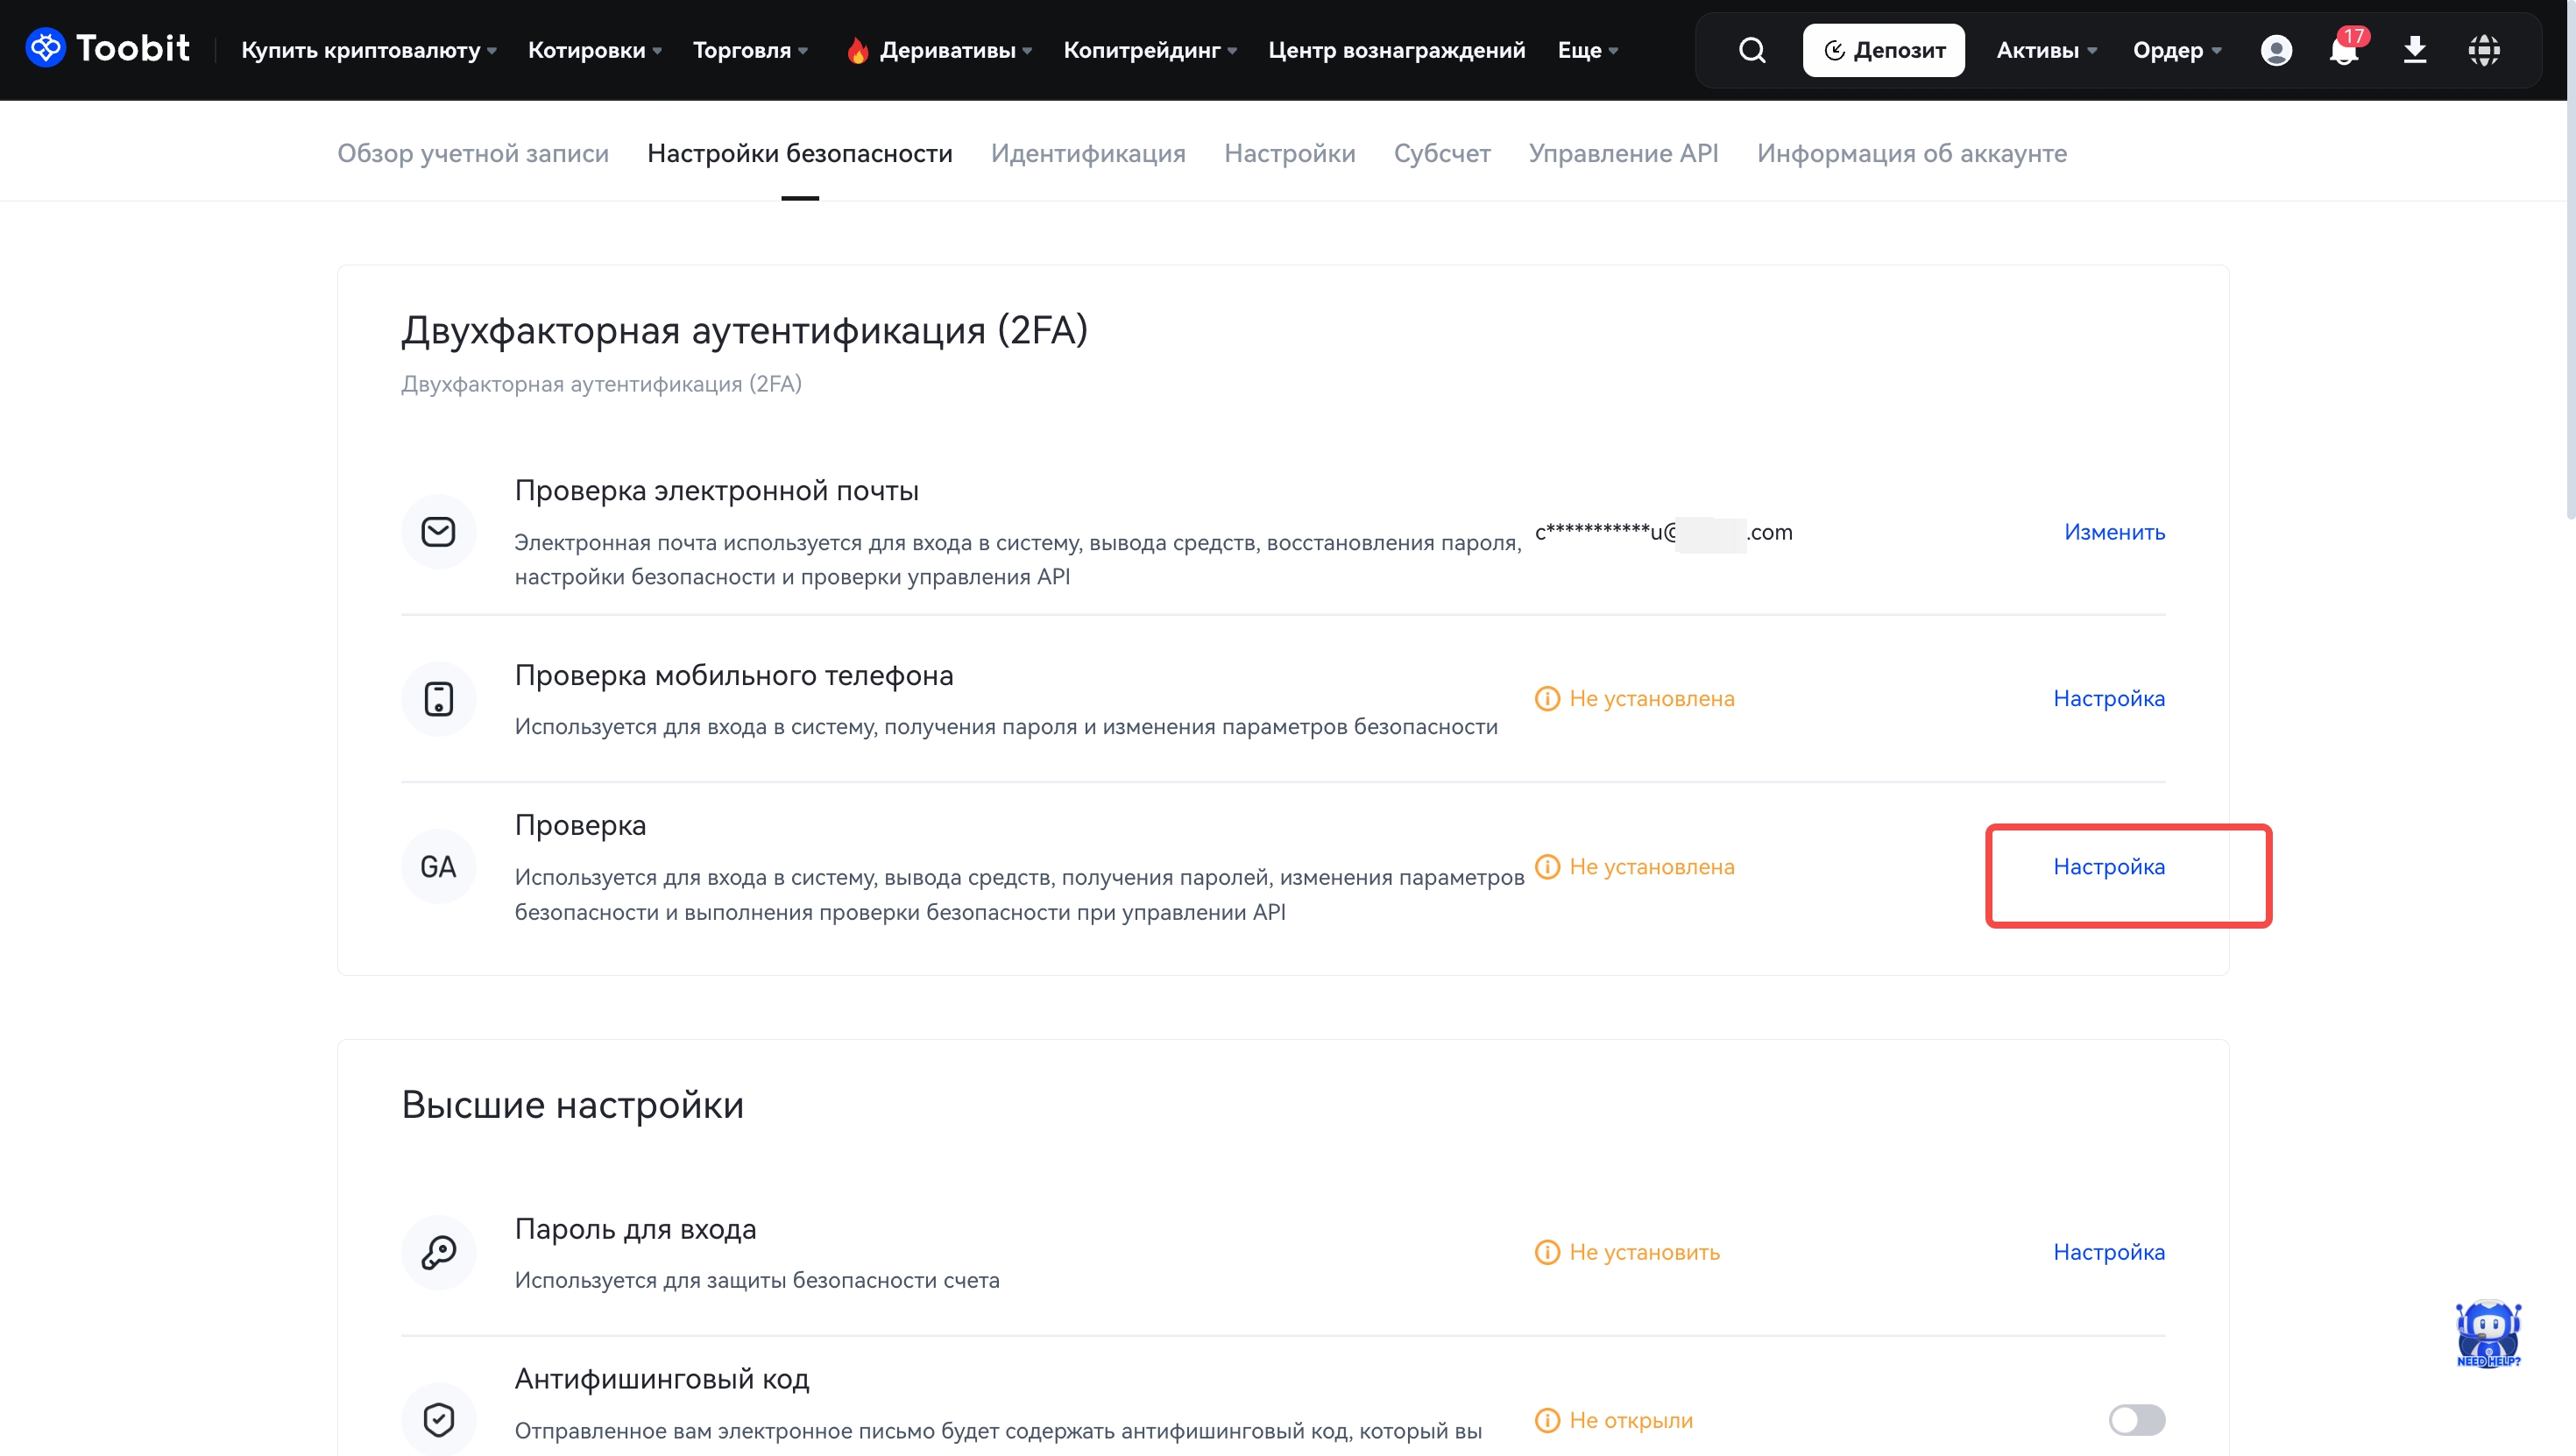Open the user profile icon
The height and width of the screenshot is (1456, 2576).
(x=2275, y=50)
